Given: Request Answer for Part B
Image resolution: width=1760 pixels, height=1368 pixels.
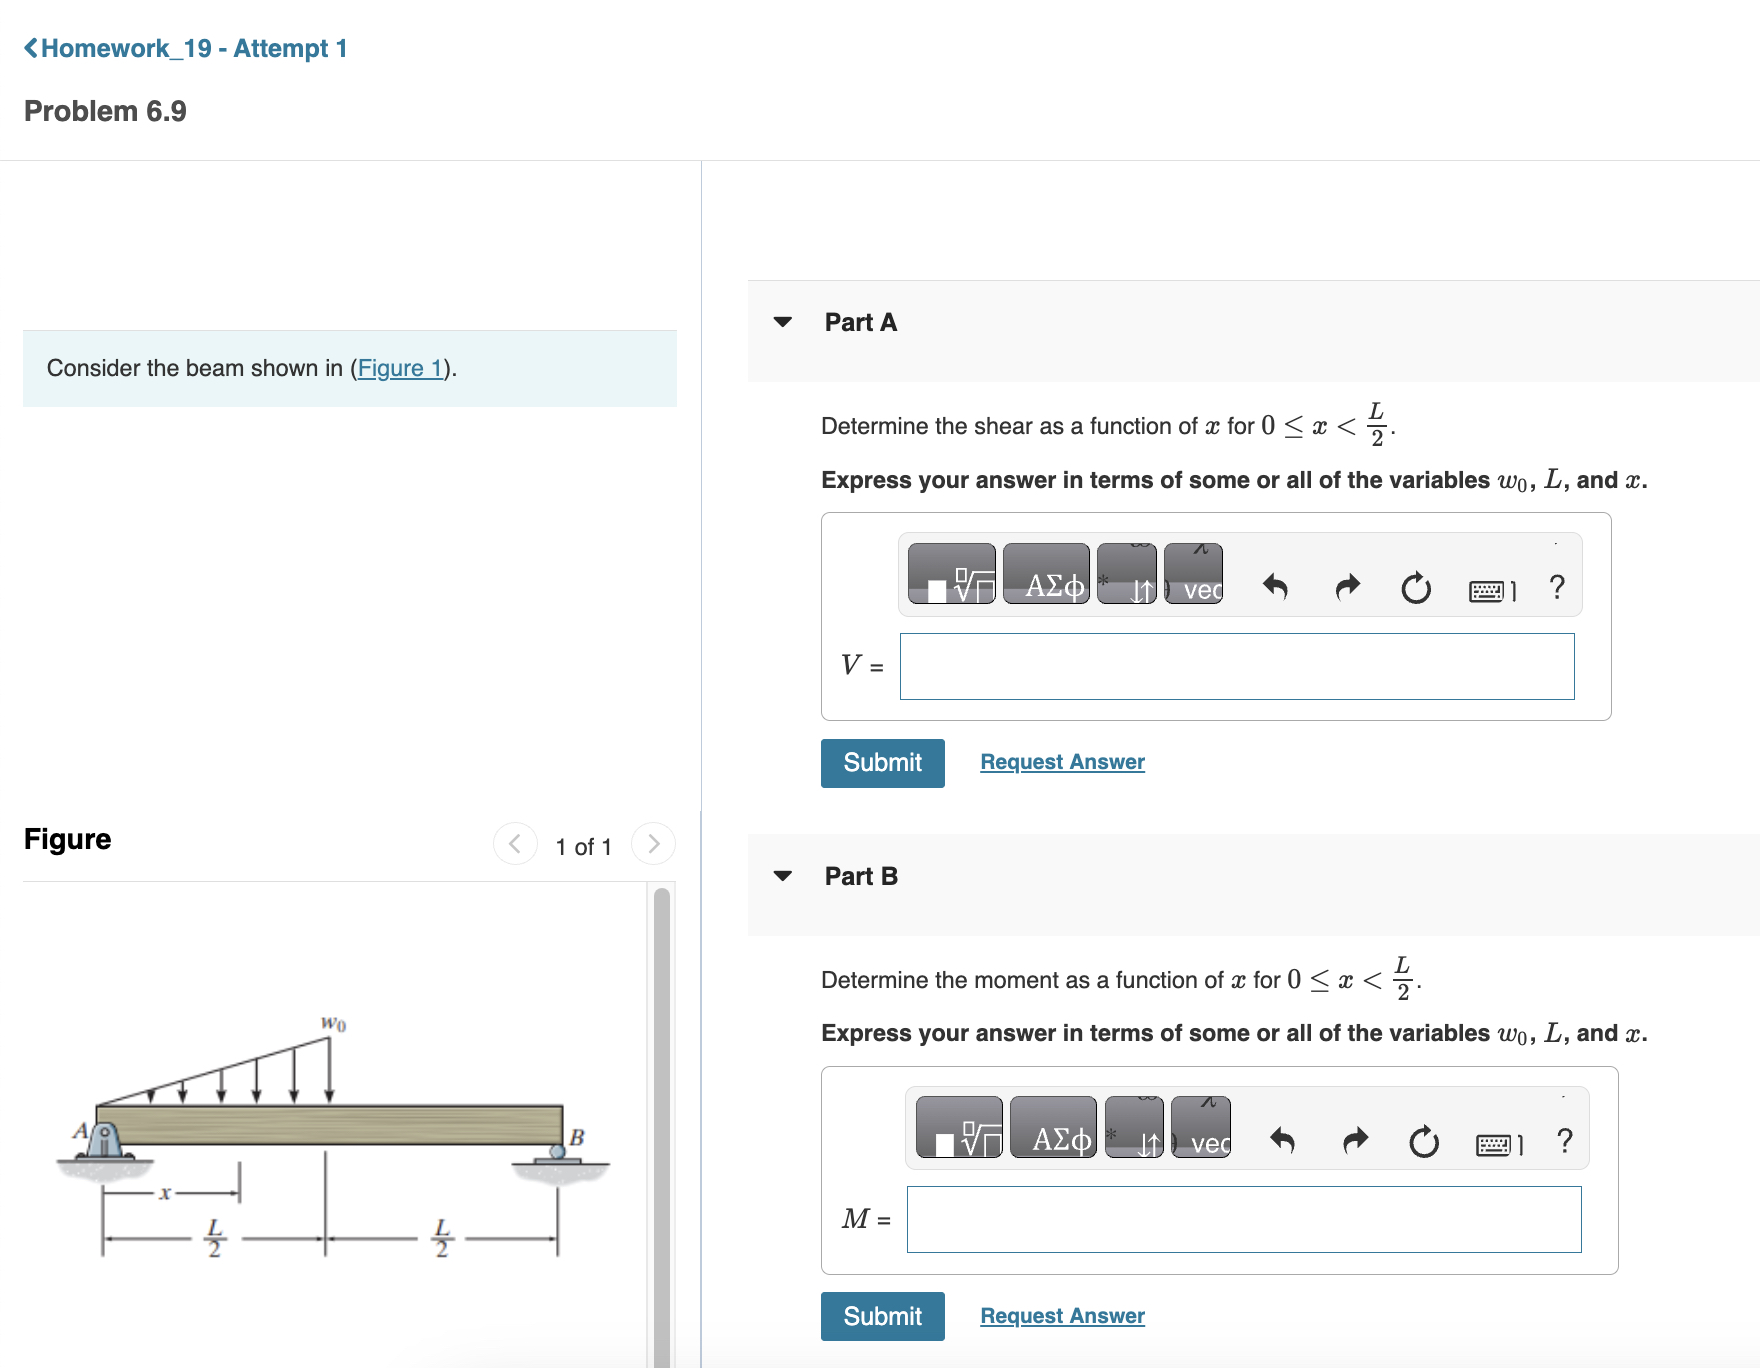Looking at the screenshot, I should click(x=1062, y=1315).
